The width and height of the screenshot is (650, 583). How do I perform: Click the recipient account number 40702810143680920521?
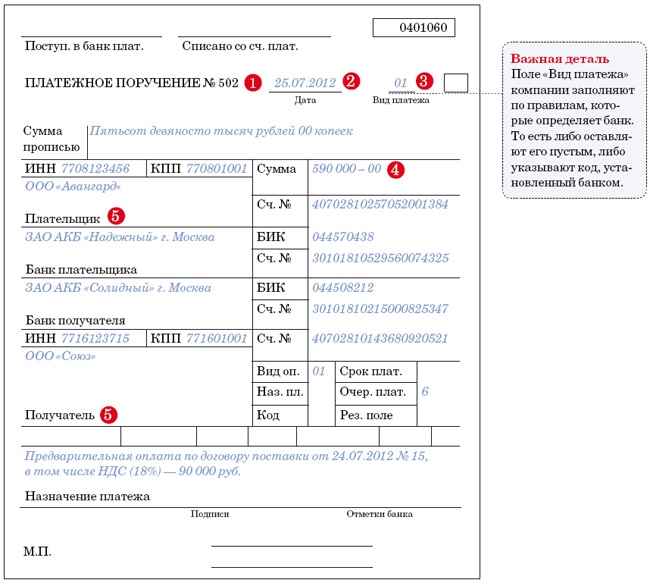(x=380, y=339)
